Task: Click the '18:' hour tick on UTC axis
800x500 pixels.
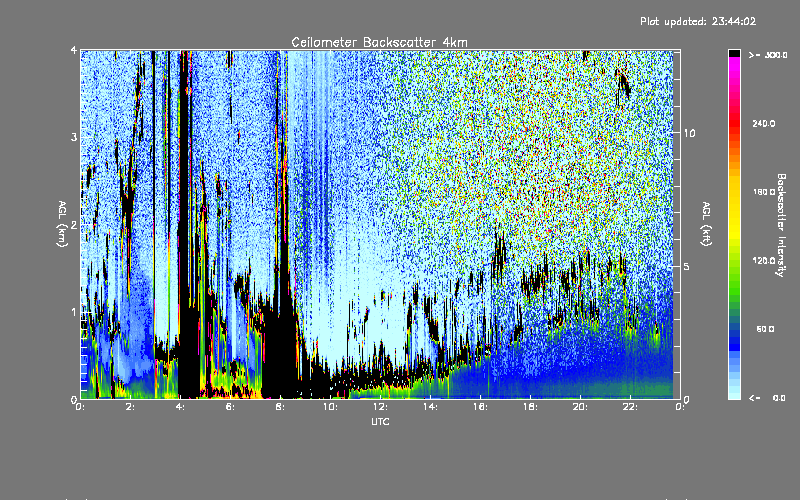Action: click(x=530, y=407)
